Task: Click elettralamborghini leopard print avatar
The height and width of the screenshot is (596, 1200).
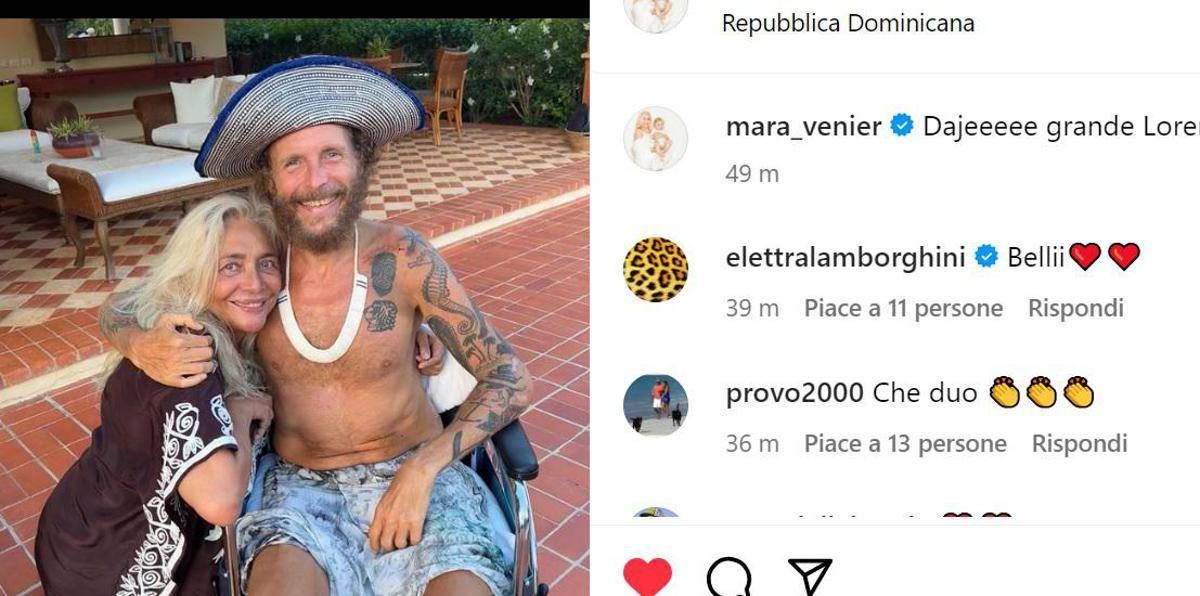Action: 656,270
